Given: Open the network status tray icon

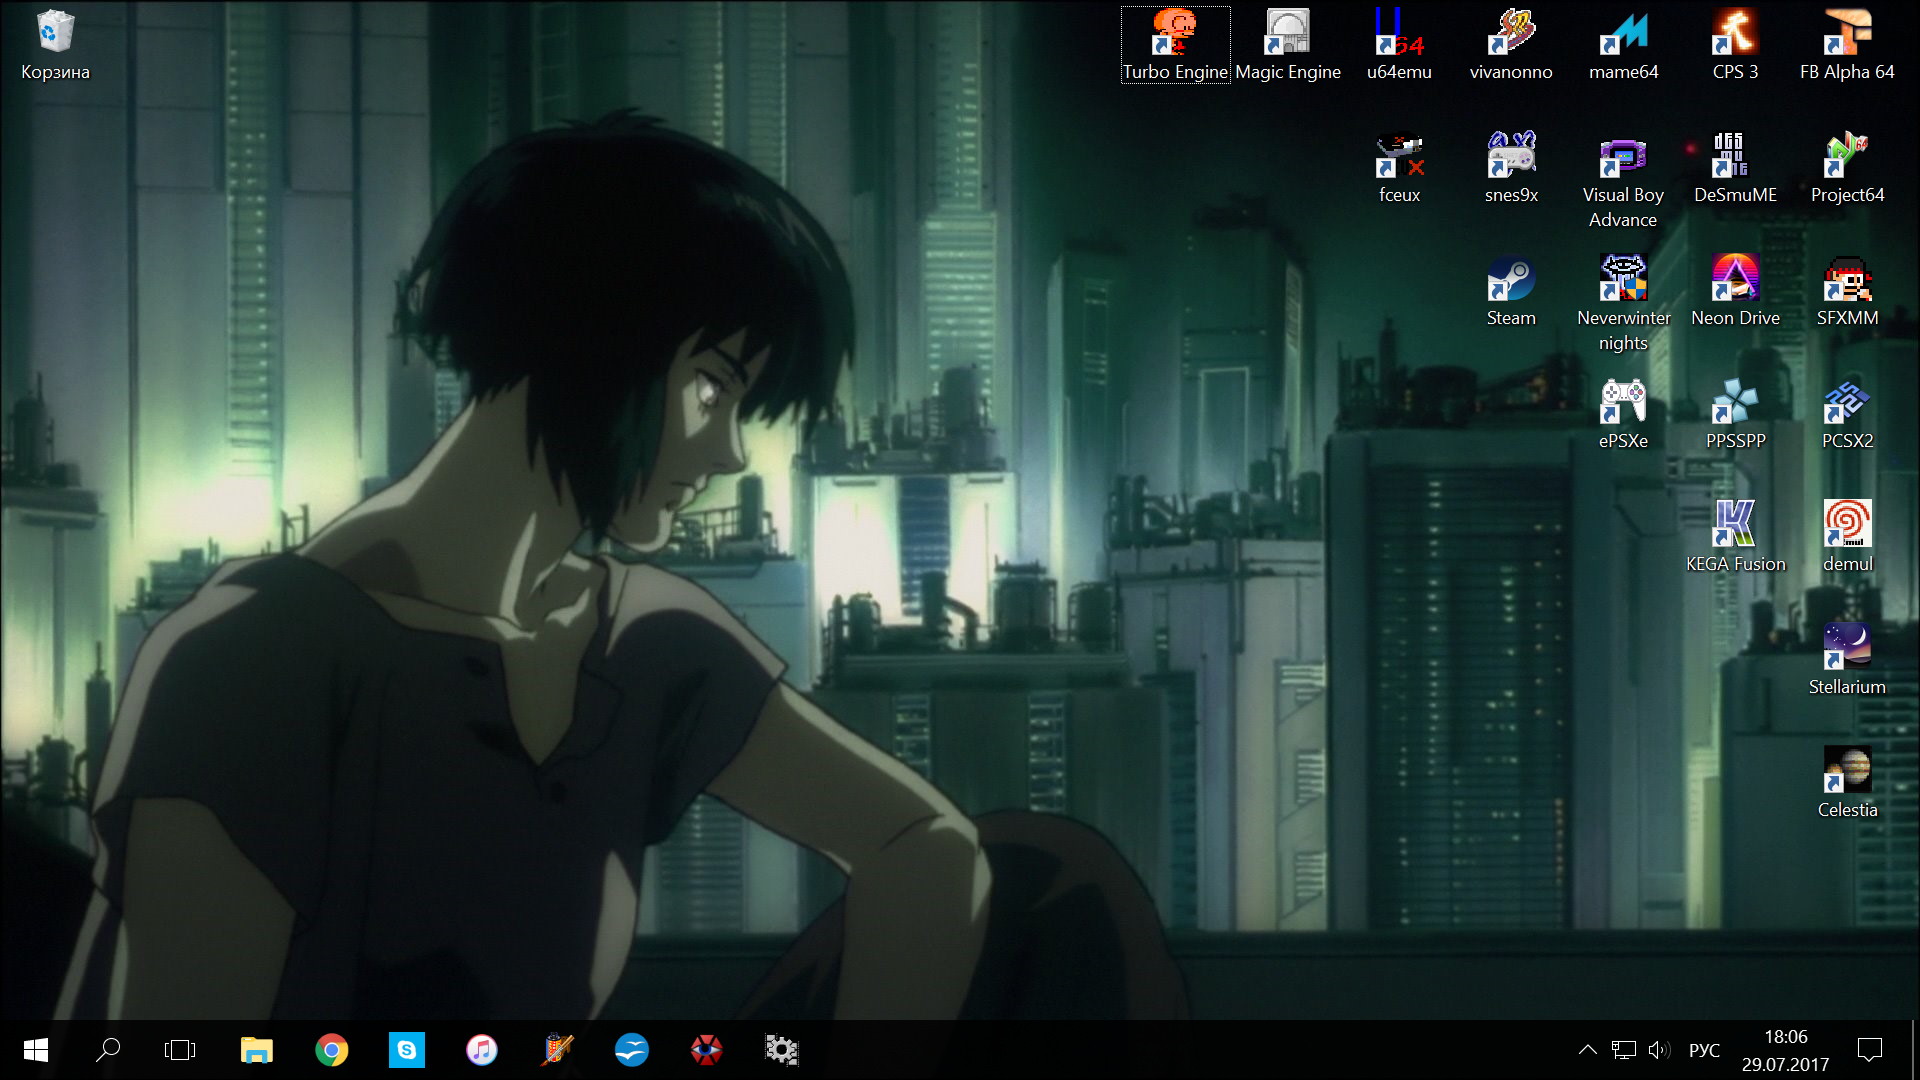Looking at the screenshot, I should point(1624,1050).
